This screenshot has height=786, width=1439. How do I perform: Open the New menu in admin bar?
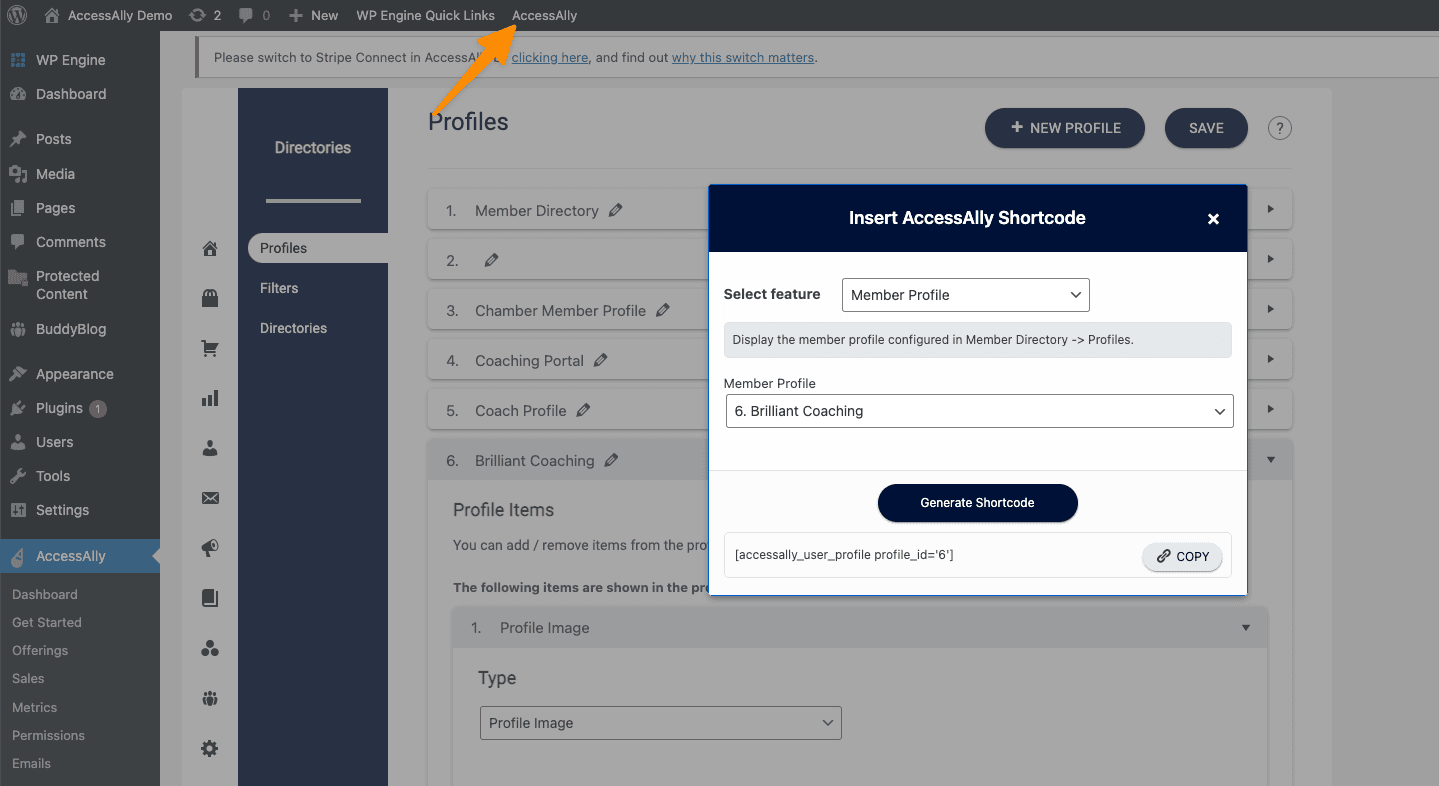click(313, 15)
